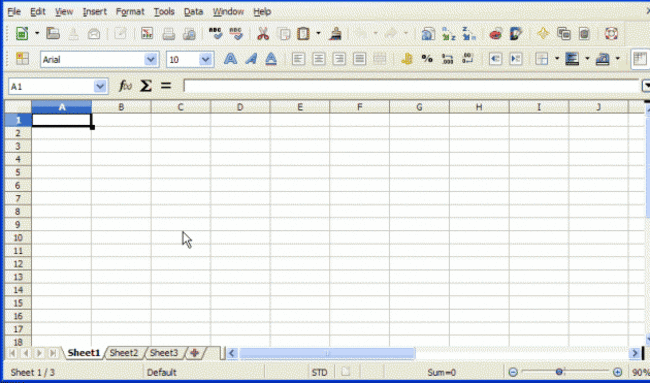
Task: Toggle Bold text formatting
Action: click(230, 59)
